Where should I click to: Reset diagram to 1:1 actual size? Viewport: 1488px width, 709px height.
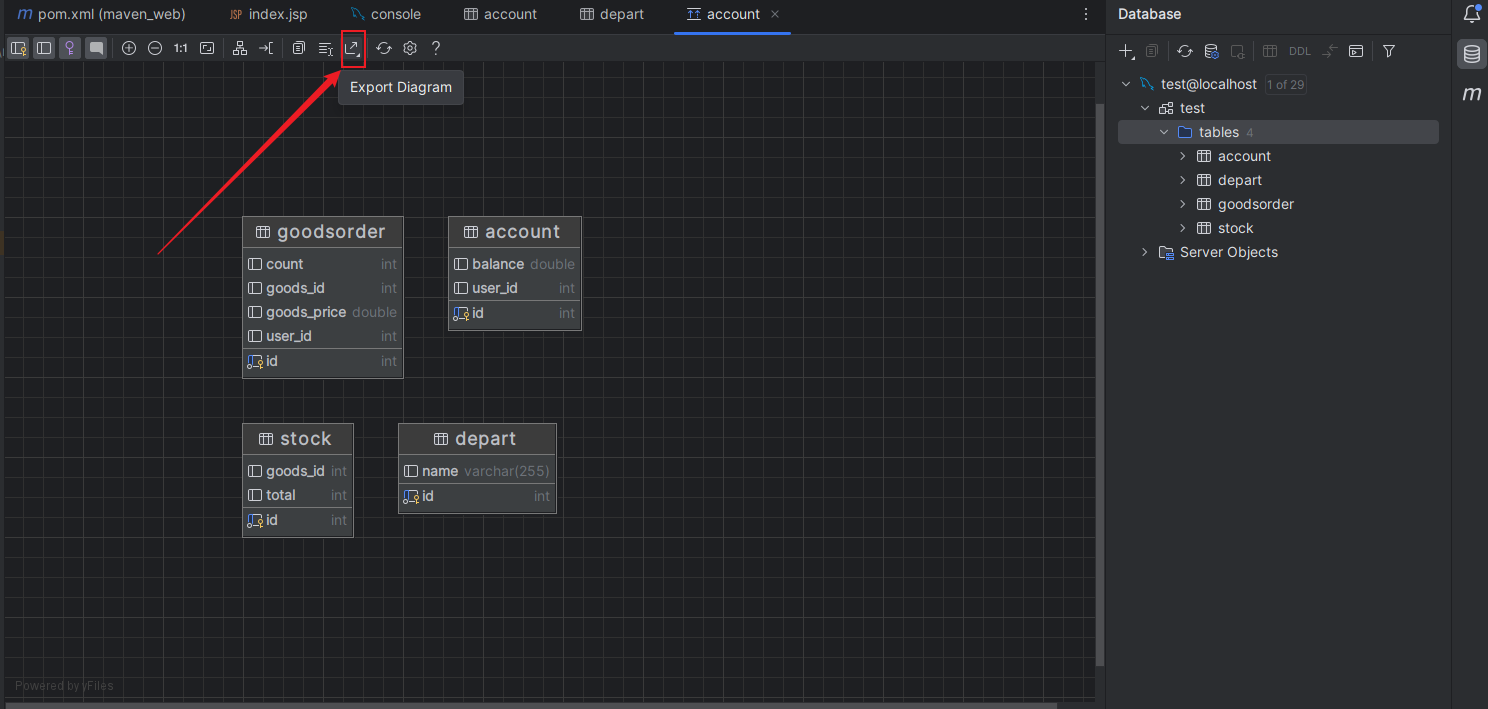click(x=181, y=48)
